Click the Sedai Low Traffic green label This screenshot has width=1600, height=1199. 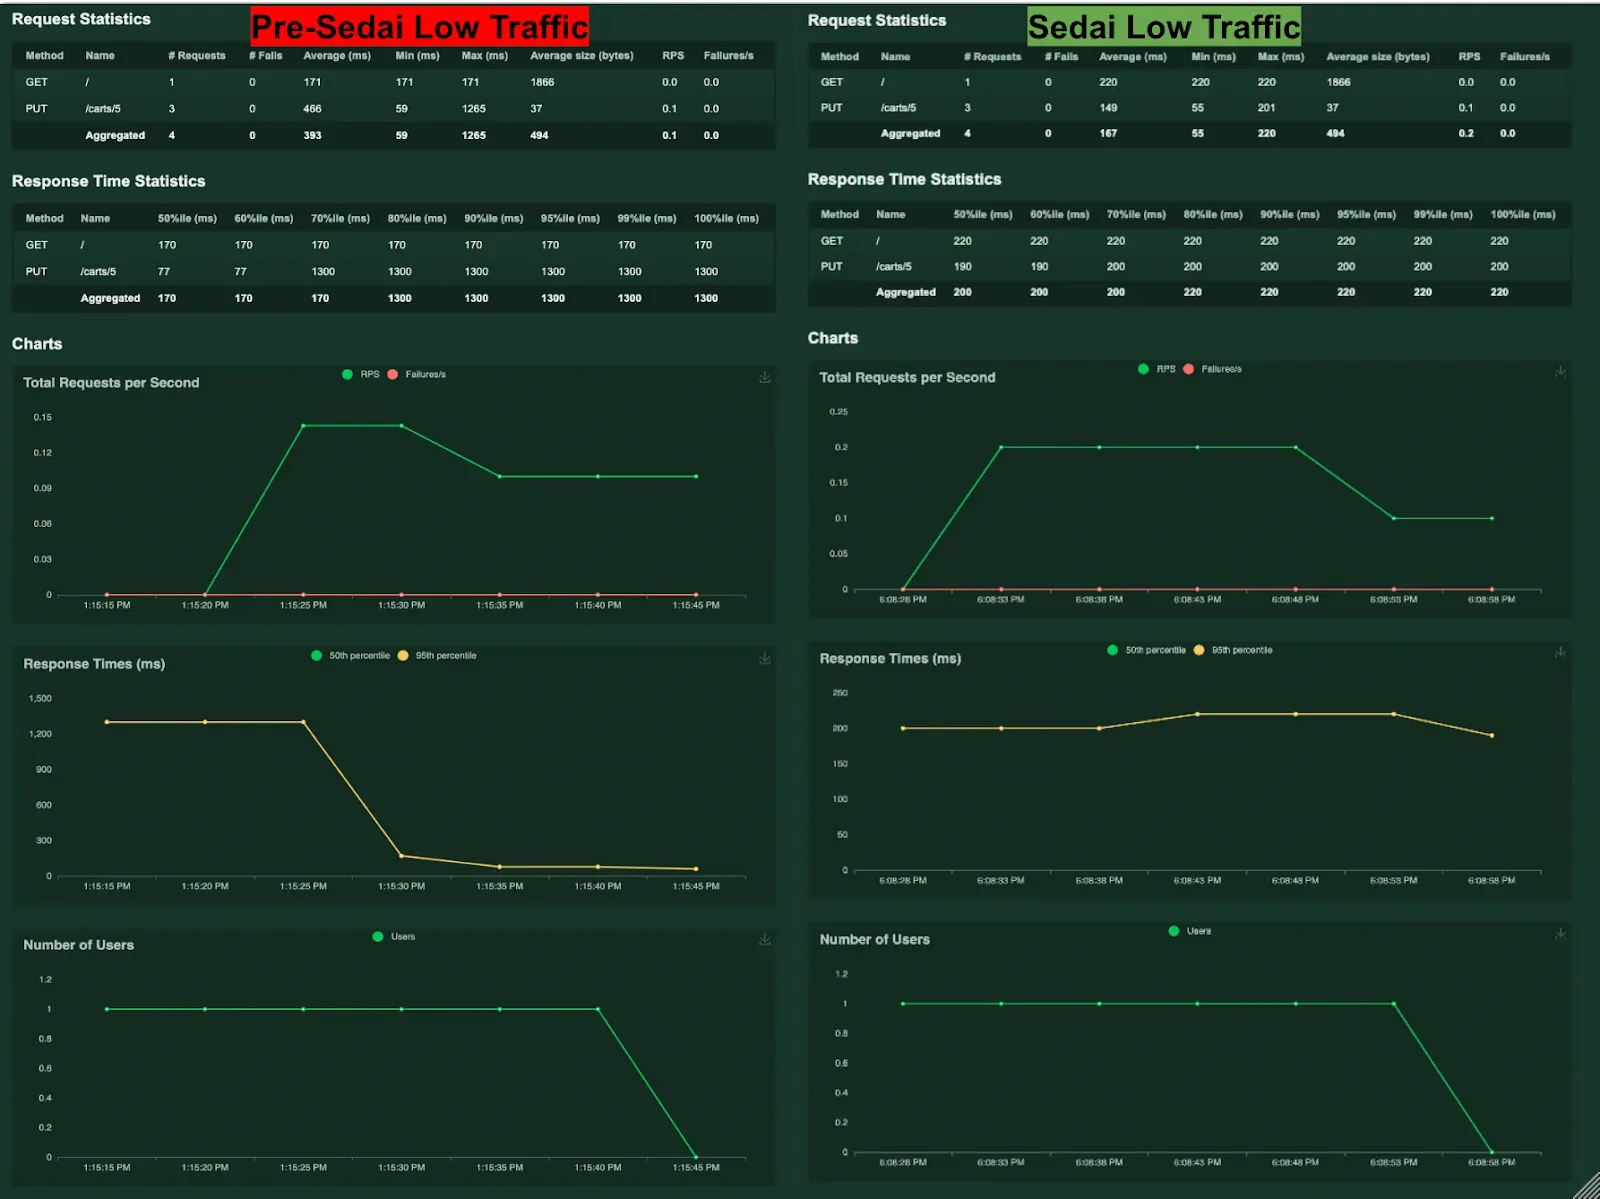point(1164,26)
